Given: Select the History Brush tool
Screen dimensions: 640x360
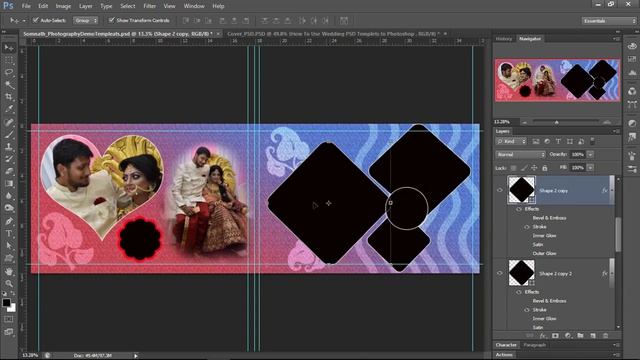Looking at the screenshot, I should tap(9, 159).
